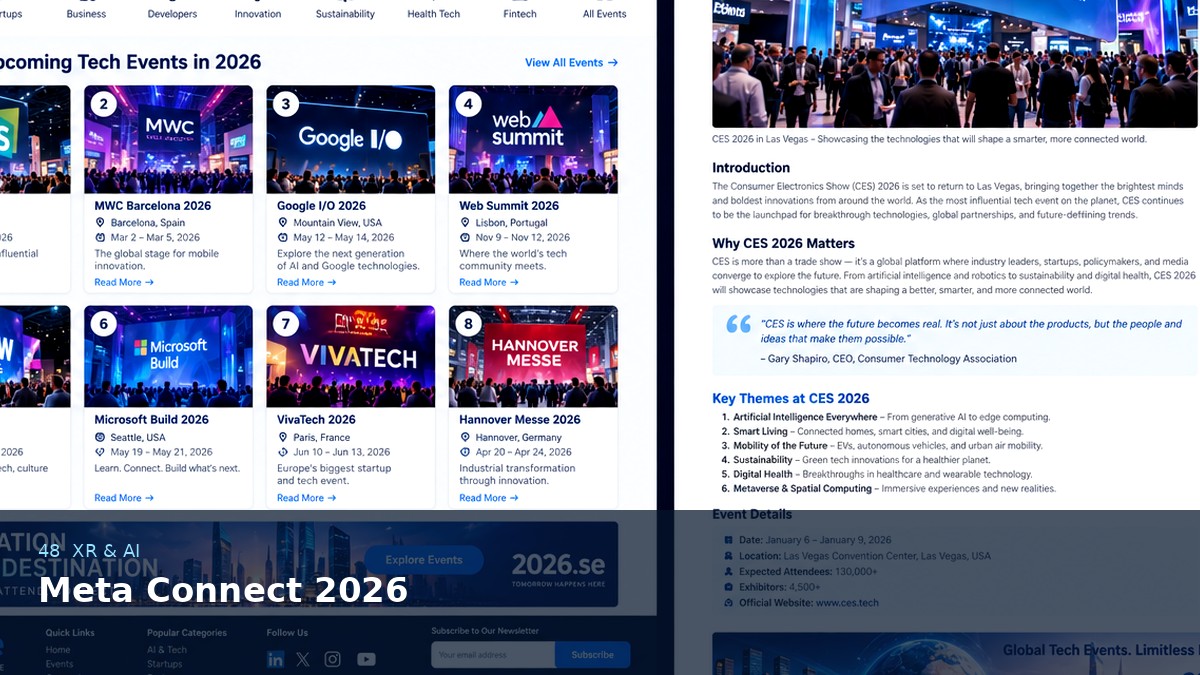Image resolution: width=1200 pixels, height=675 pixels.
Task: Click the 2026.se banner logo
Action: pos(558,565)
